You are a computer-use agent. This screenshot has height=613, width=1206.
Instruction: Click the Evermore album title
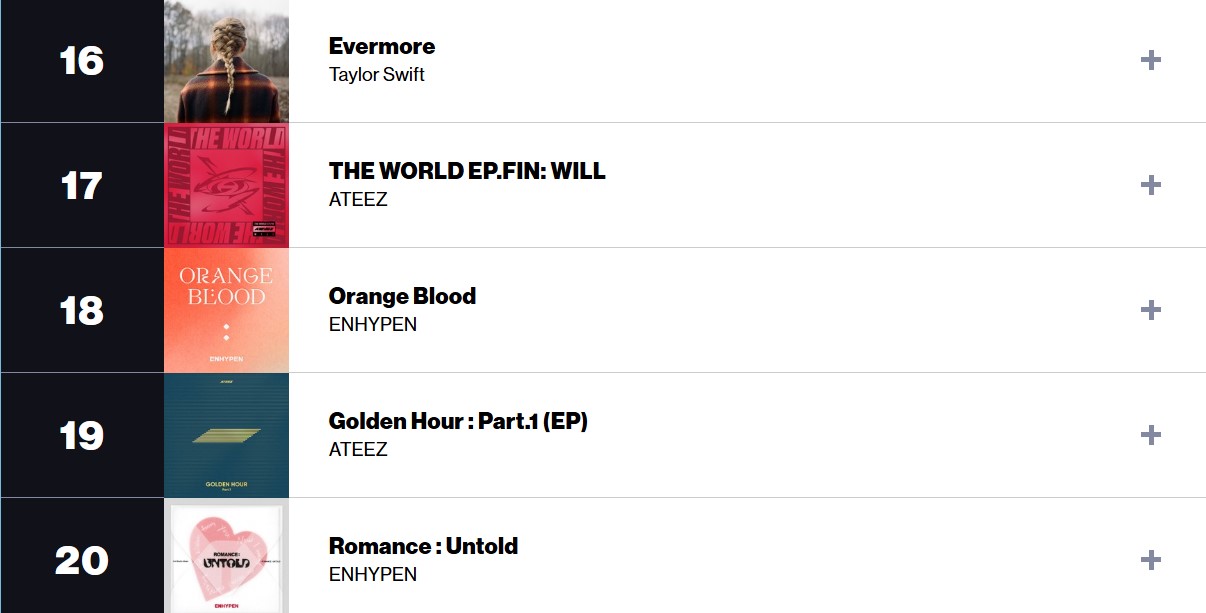click(x=382, y=46)
